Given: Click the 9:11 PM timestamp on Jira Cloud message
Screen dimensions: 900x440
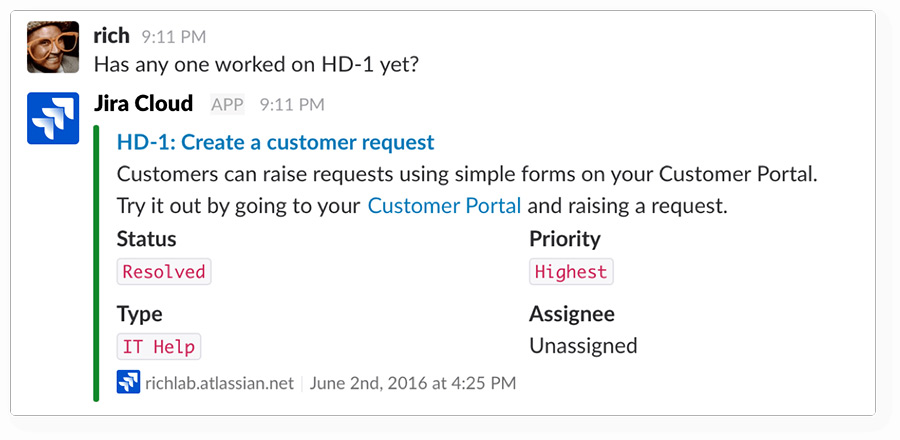Looking at the screenshot, I should (x=292, y=104).
